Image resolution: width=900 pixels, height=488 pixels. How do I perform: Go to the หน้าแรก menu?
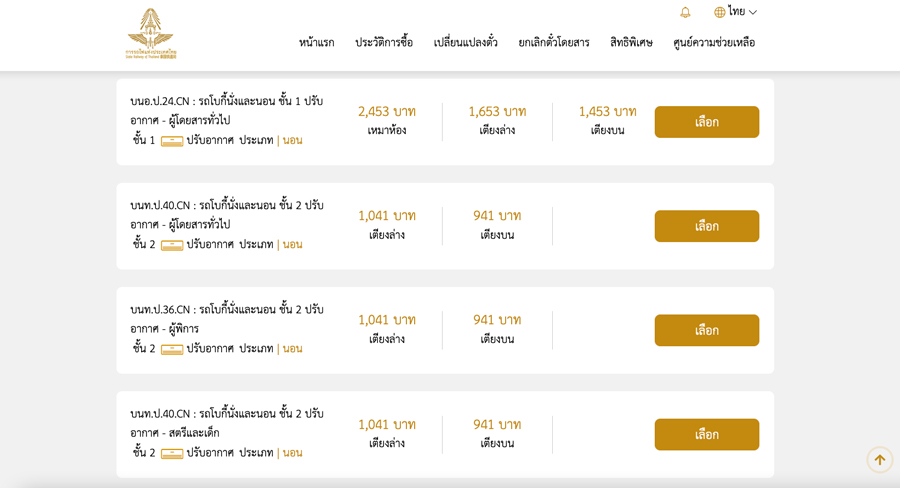coord(316,42)
